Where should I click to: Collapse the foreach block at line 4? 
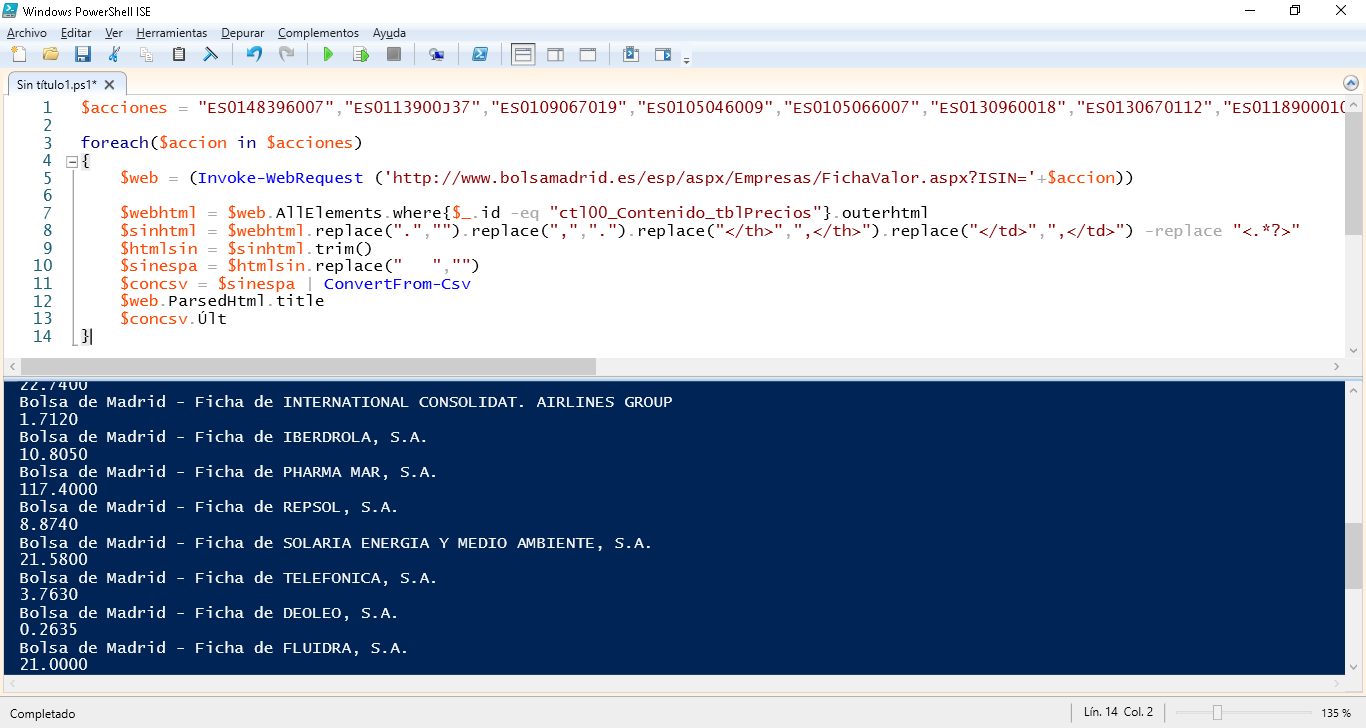pyautogui.click(x=71, y=161)
